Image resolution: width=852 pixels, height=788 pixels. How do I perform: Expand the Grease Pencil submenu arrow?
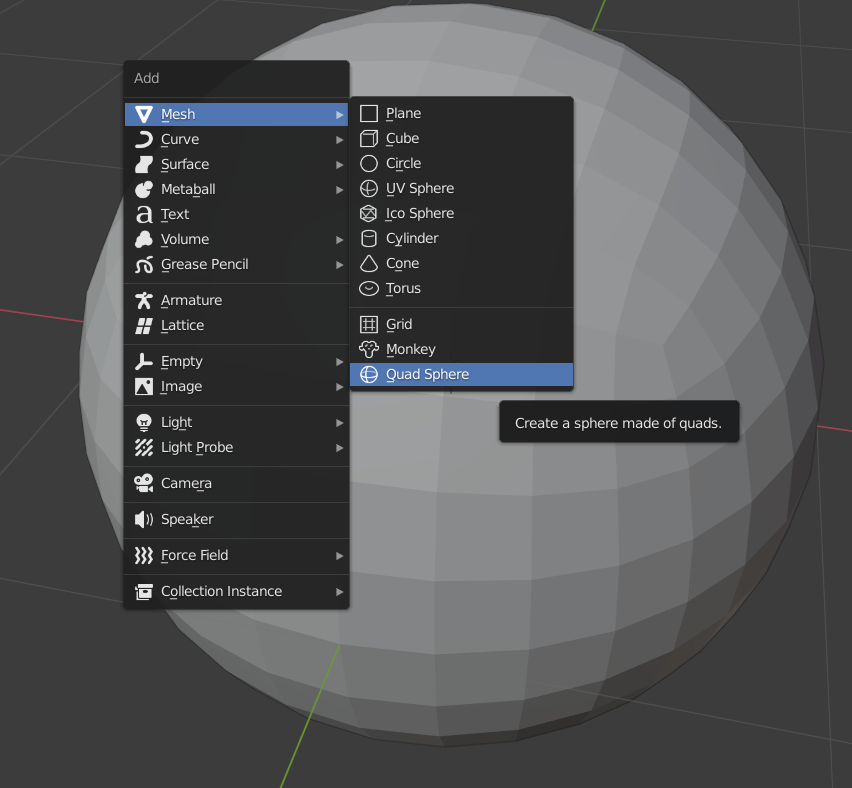(x=340, y=265)
